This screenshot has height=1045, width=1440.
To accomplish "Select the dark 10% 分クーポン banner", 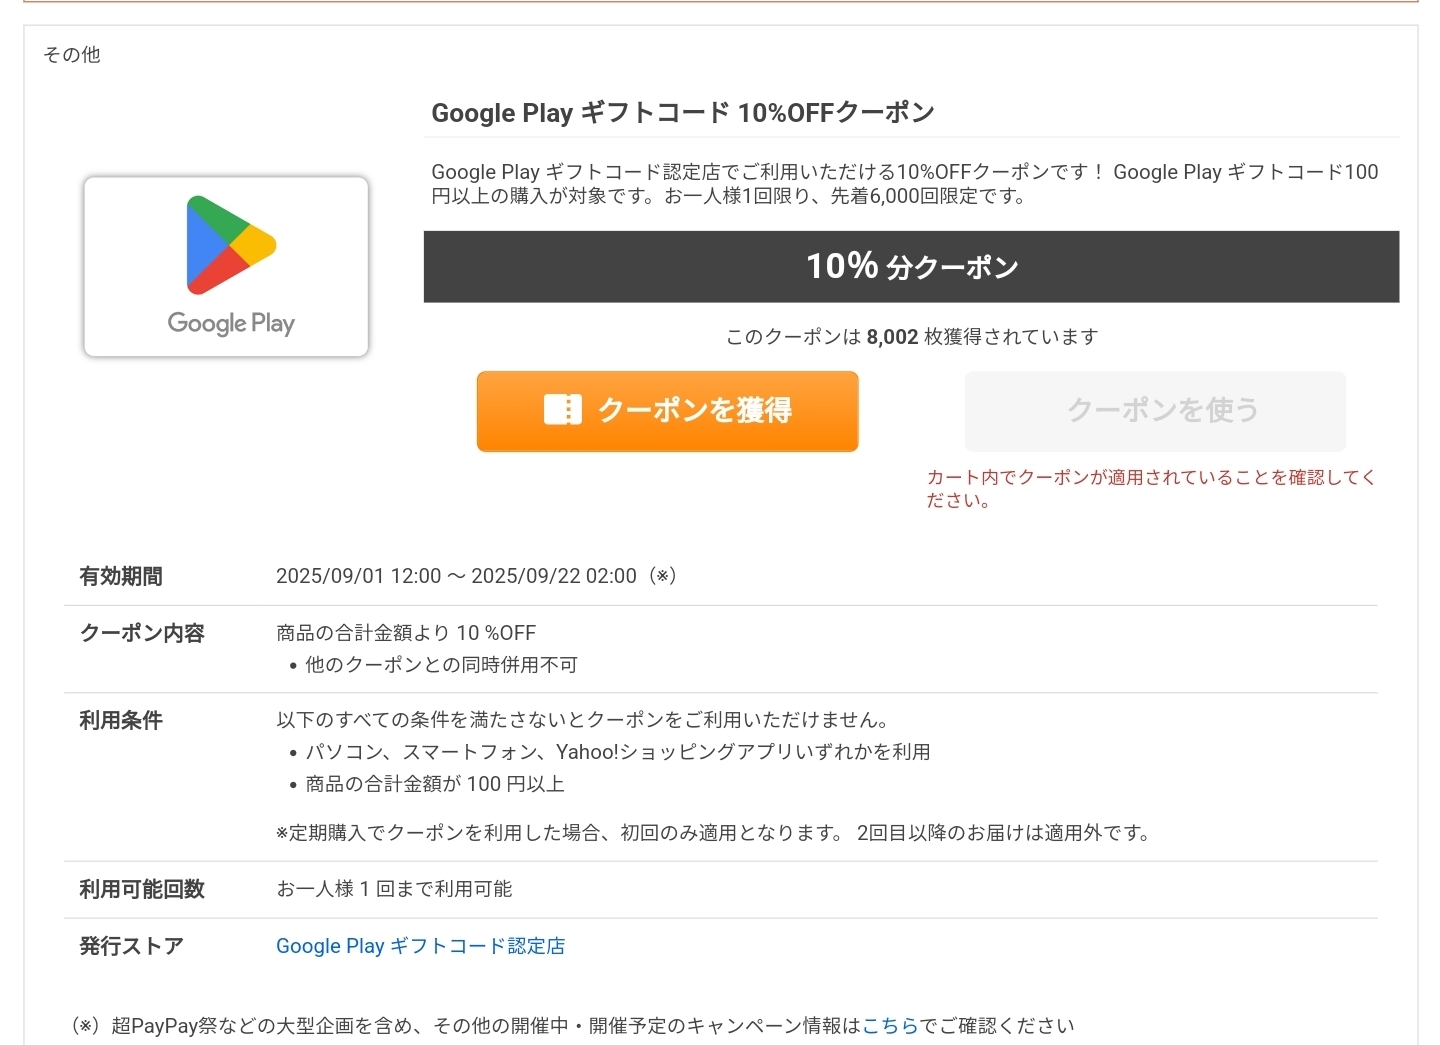I will point(911,267).
